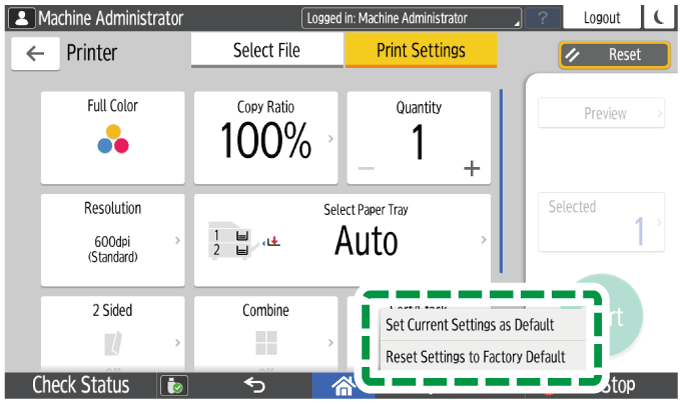Open the Full Color mode tile

112,138
